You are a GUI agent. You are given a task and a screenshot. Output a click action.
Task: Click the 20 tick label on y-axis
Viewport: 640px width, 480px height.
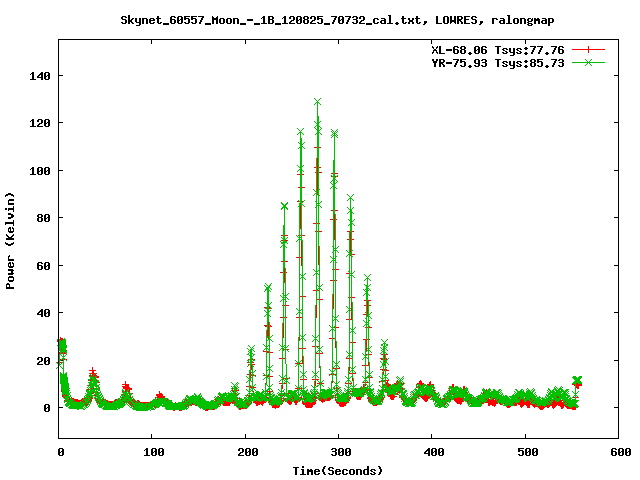(41, 360)
